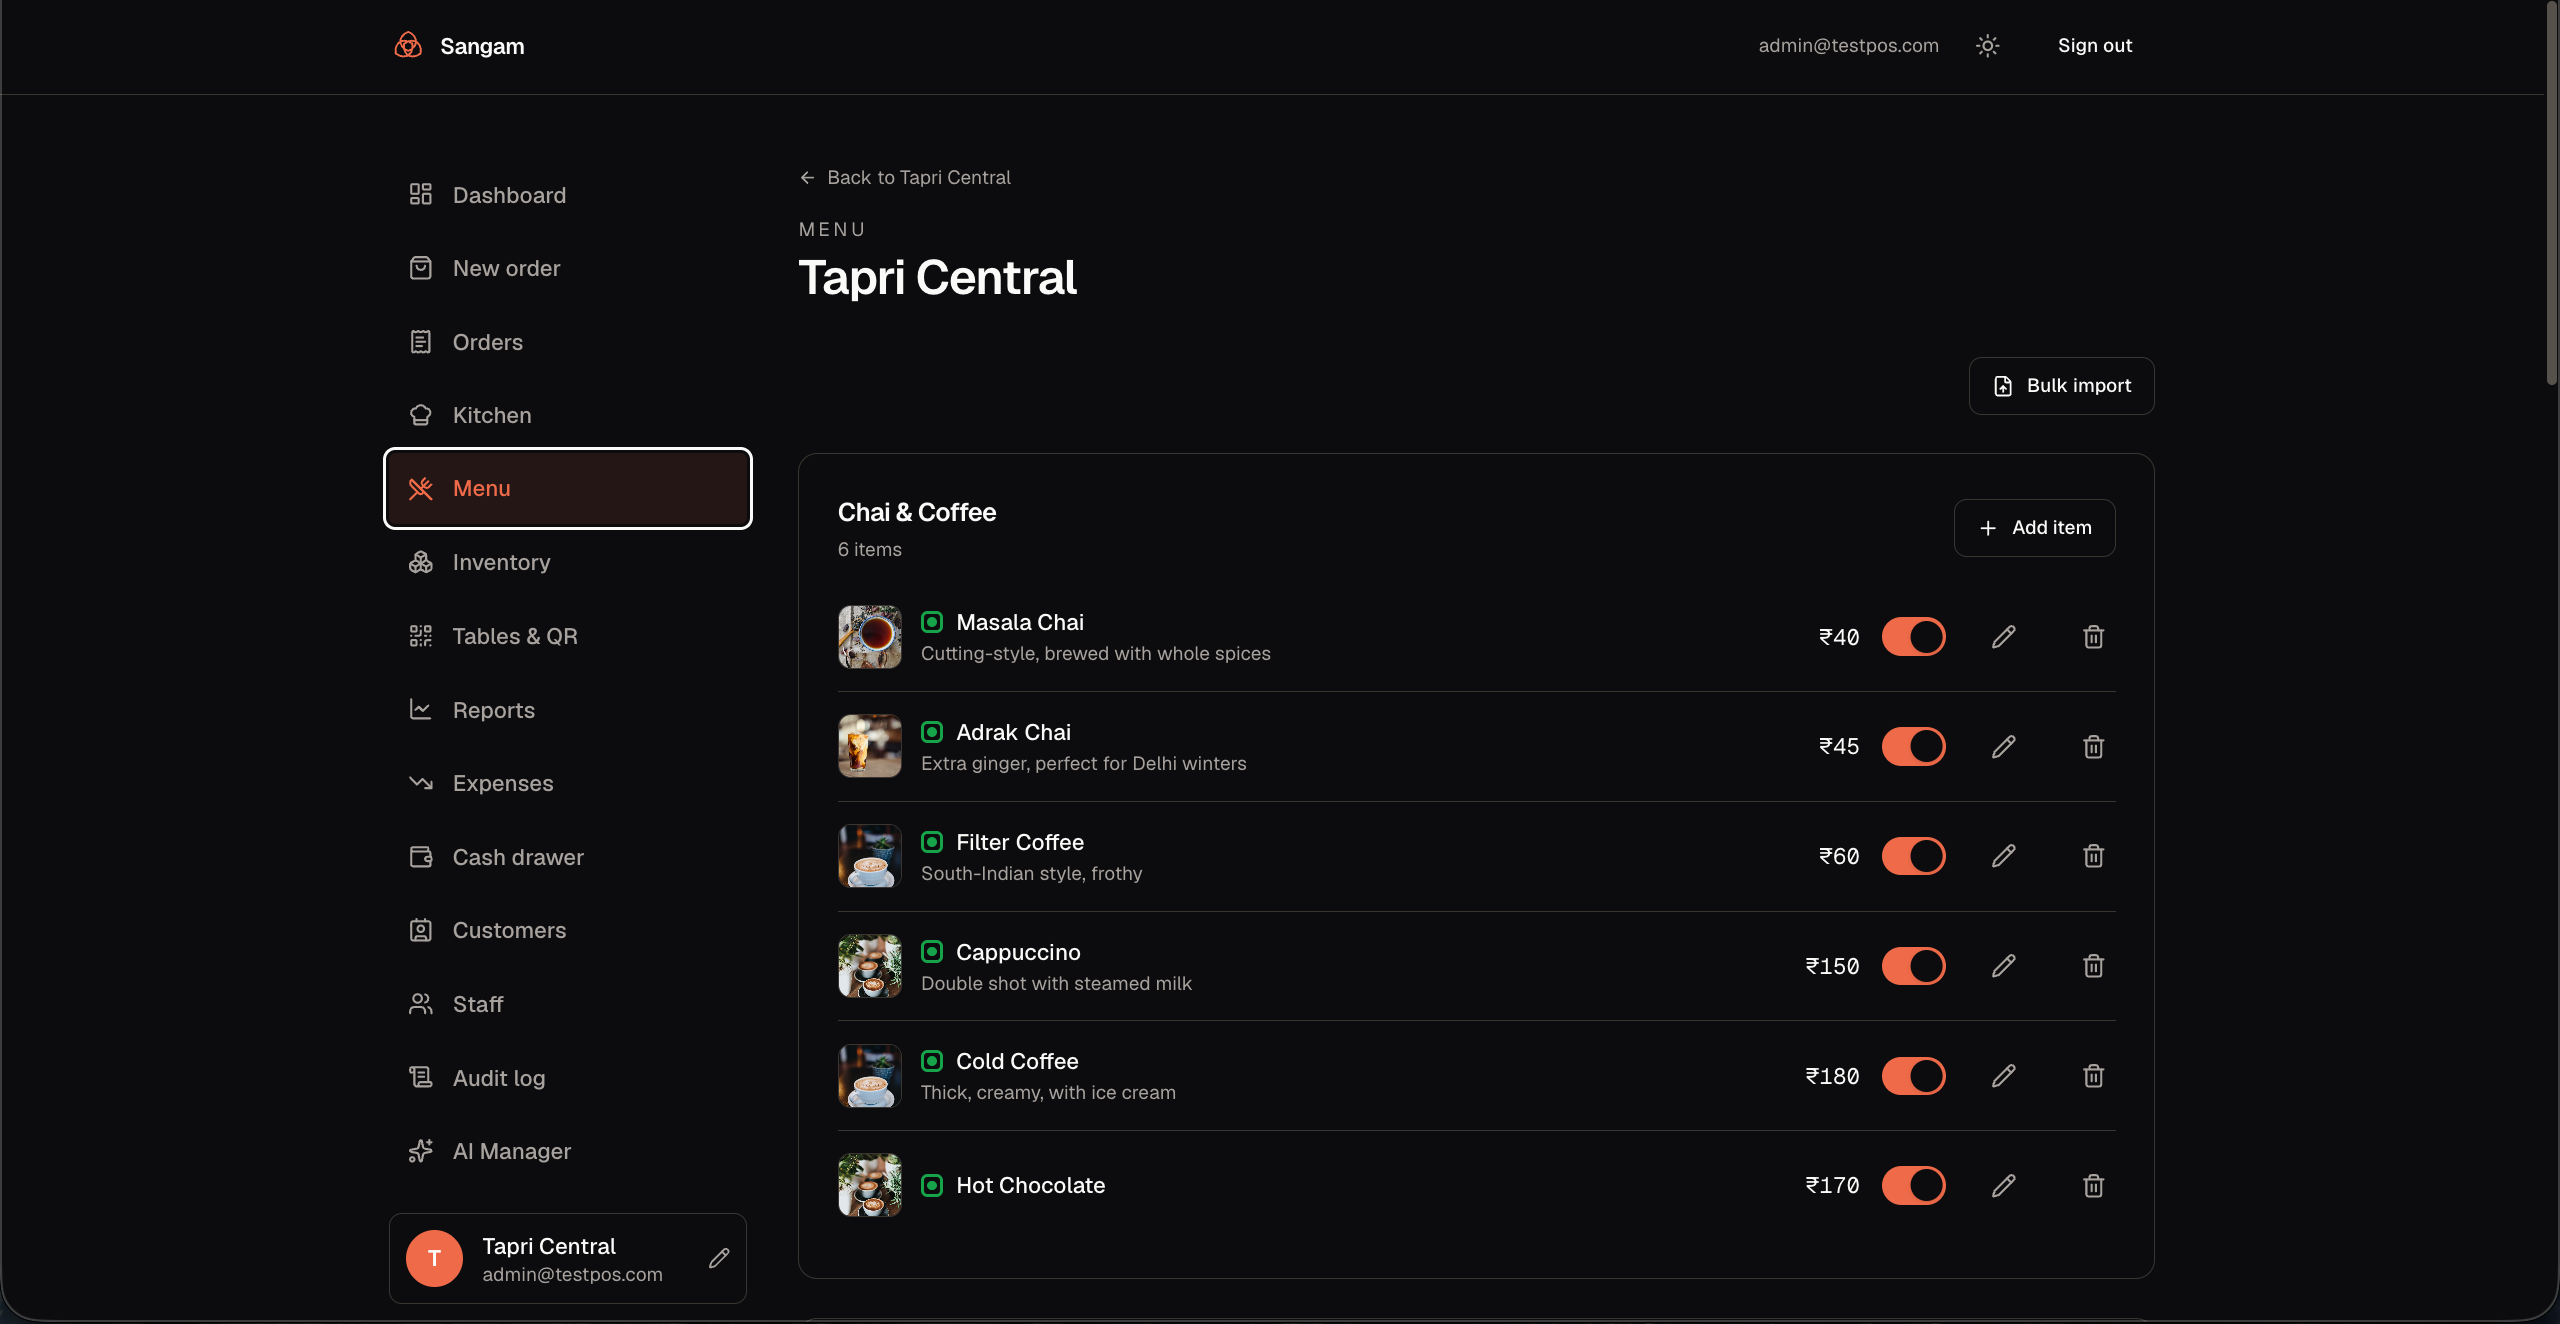Screen dimensions: 2560x1324
Task: Click the trash icon for Cappuccino
Action: 2093,966
